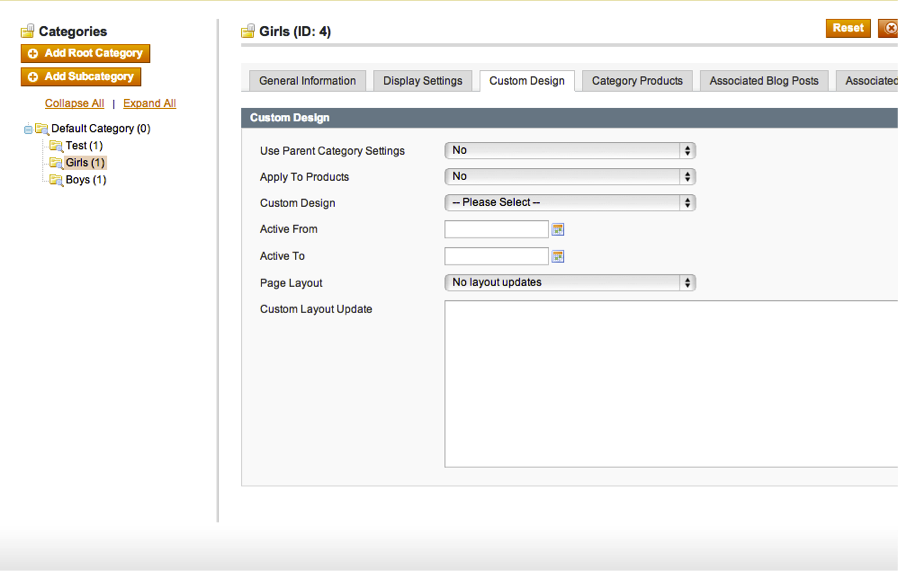Switch to General Information tab
The width and height of the screenshot is (898, 571).
point(308,81)
